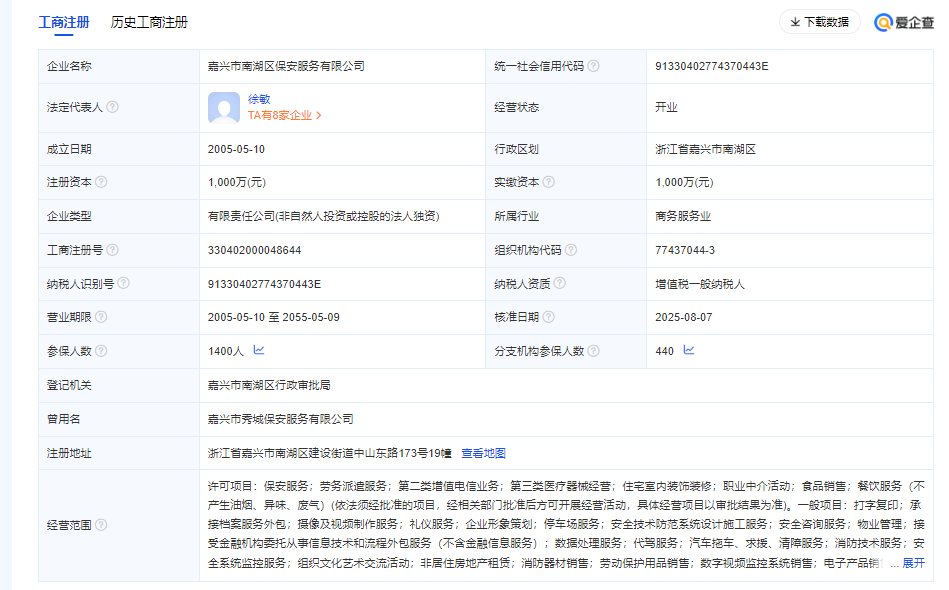Click help icon beside 法定代表人

tap(112, 107)
